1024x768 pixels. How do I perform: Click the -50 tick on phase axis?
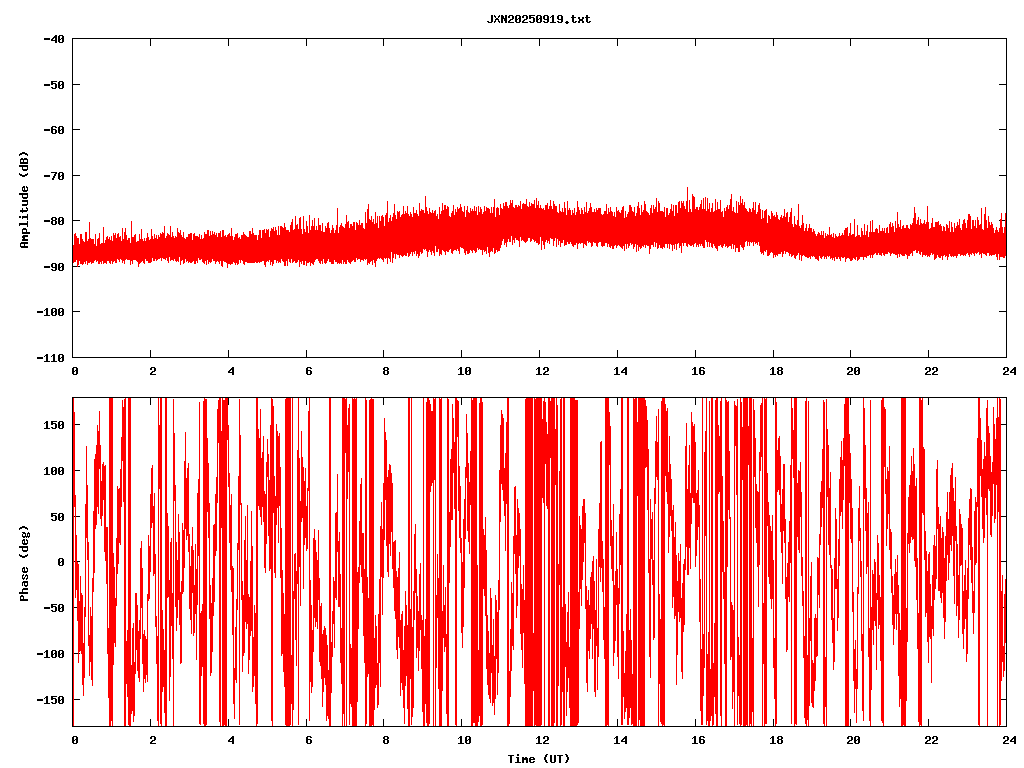coord(54,608)
